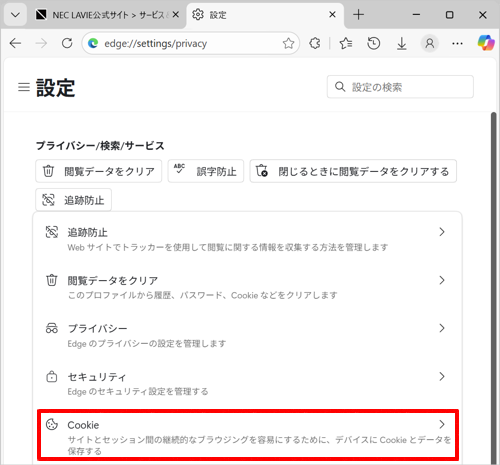Maximize the Edge window

tap(450, 15)
